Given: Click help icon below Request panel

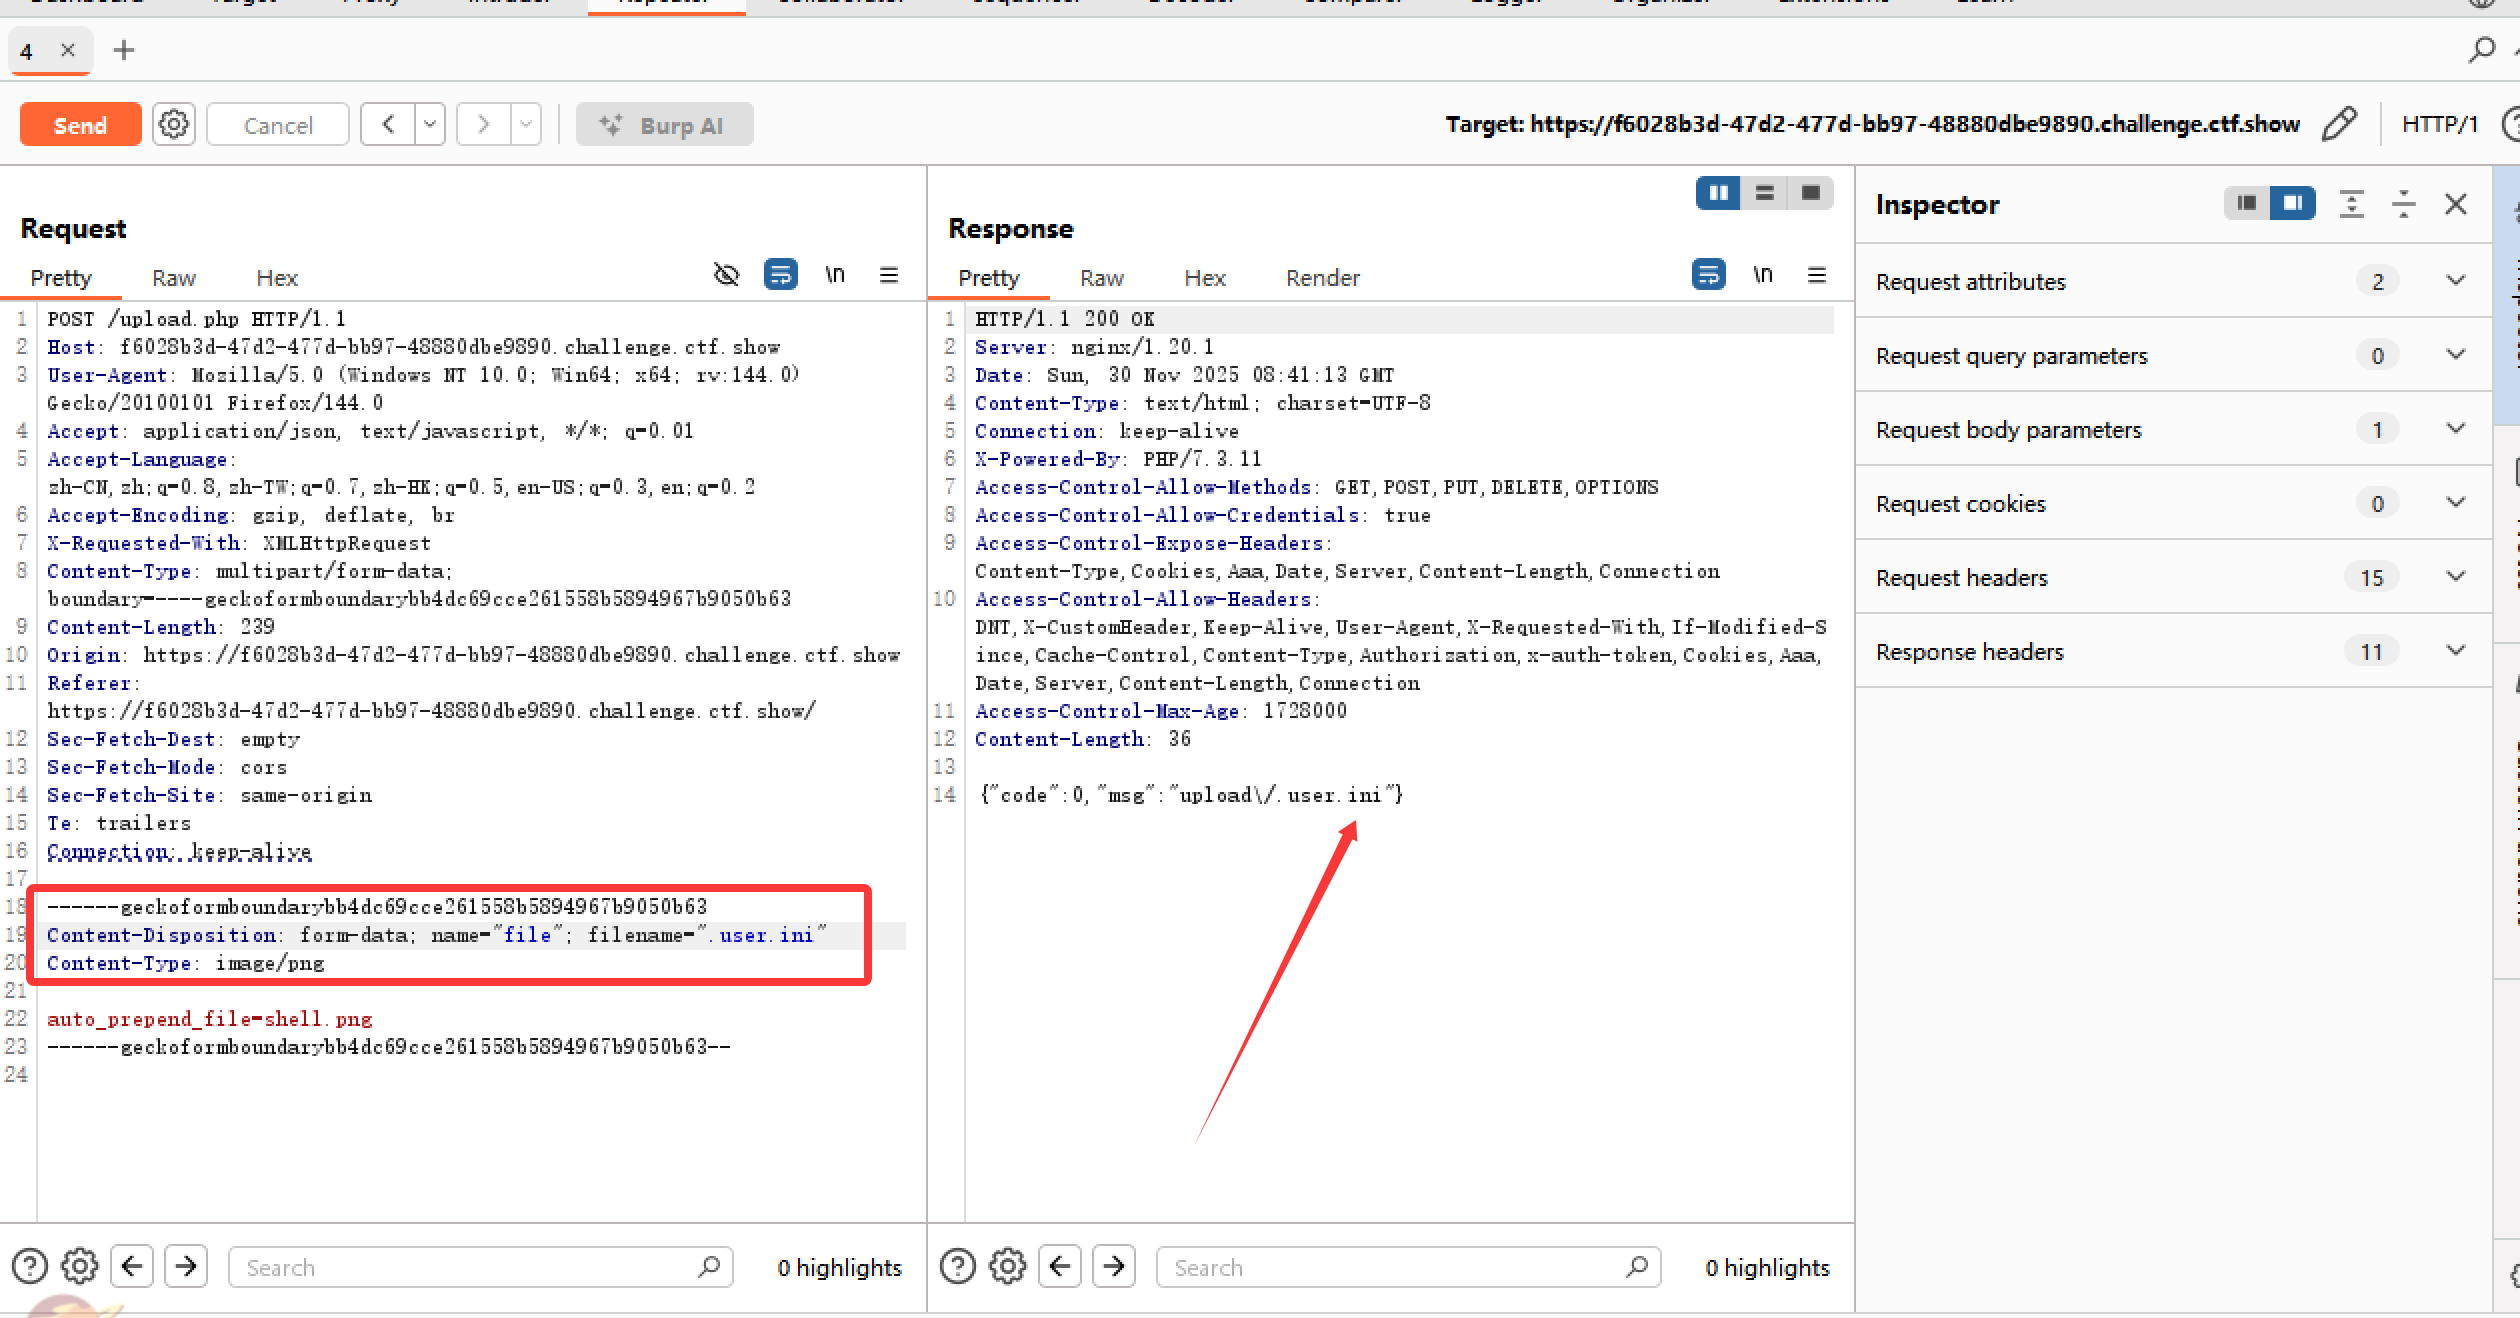Looking at the screenshot, I should [x=30, y=1267].
